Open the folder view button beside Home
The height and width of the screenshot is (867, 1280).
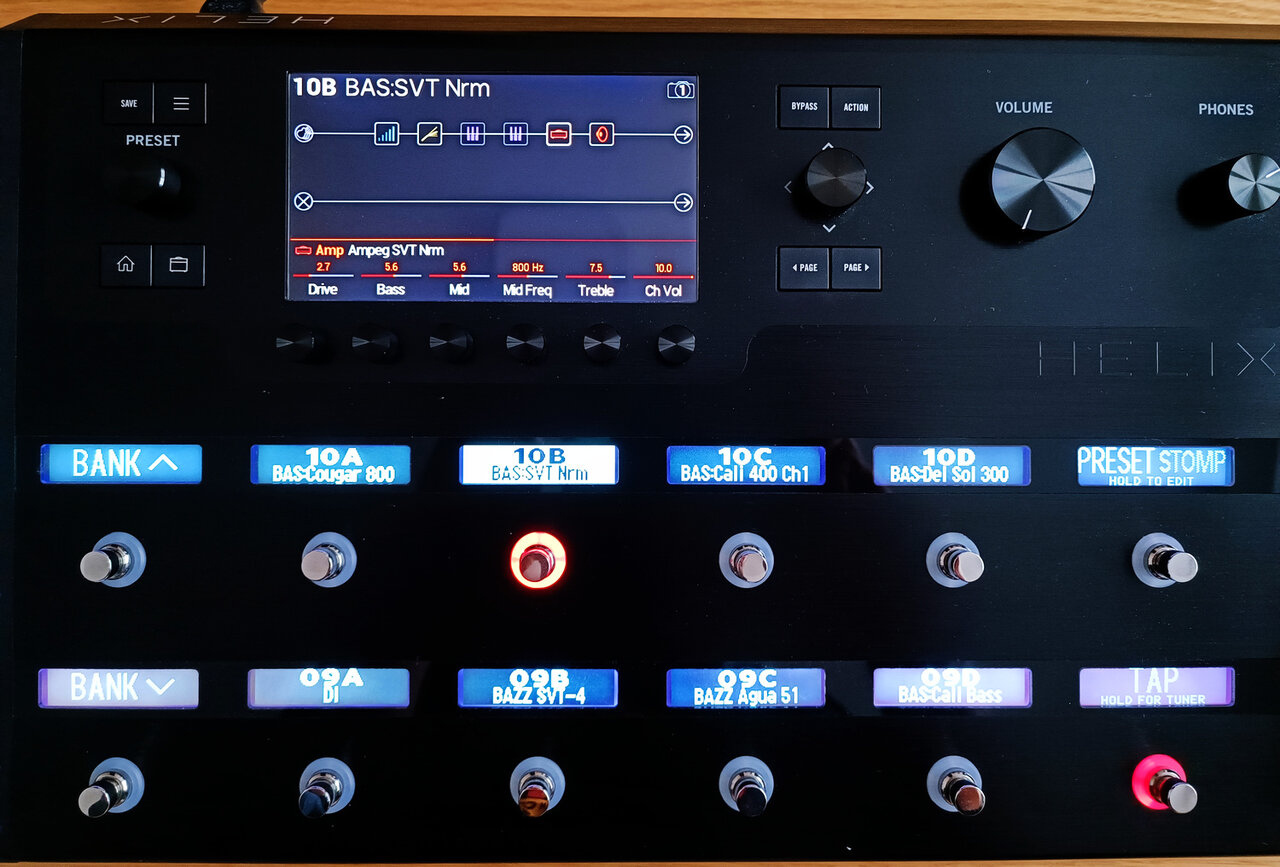tap(179, 265)
